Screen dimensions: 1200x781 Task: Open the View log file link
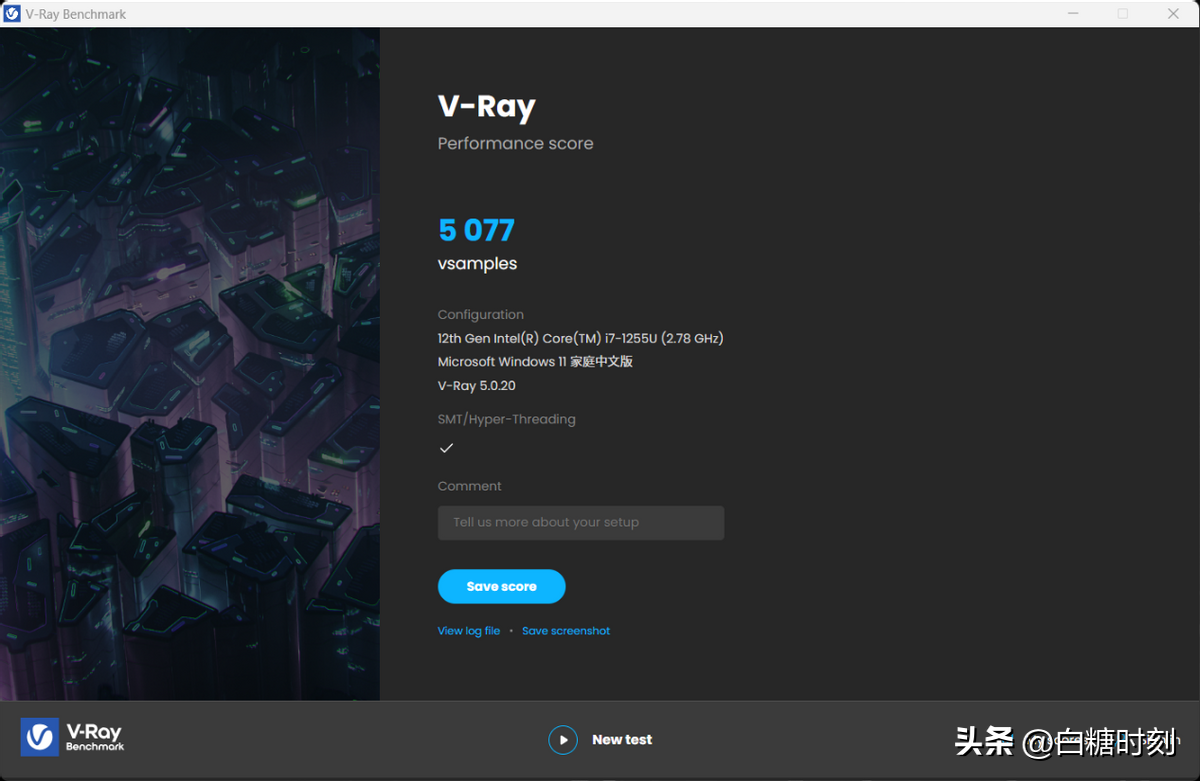click(x=469, y=631)
